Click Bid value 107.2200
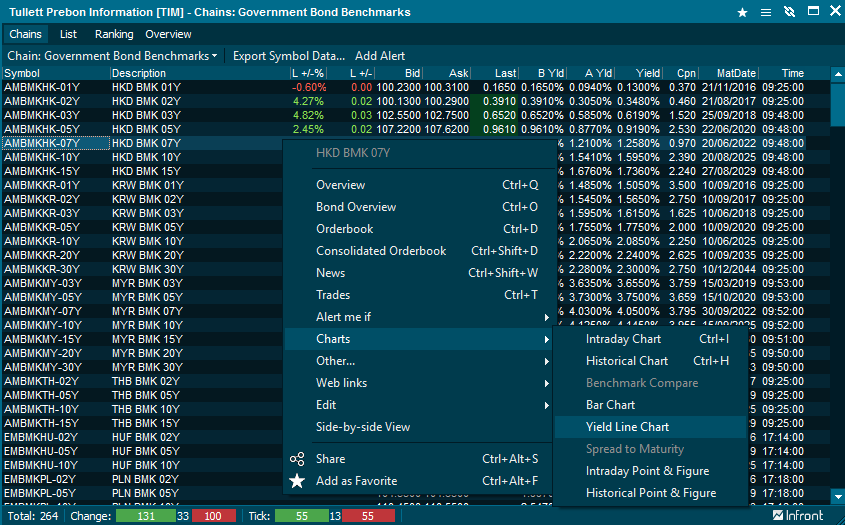Image resolution: width=845 pixels, height=525 pixels. 399,129
